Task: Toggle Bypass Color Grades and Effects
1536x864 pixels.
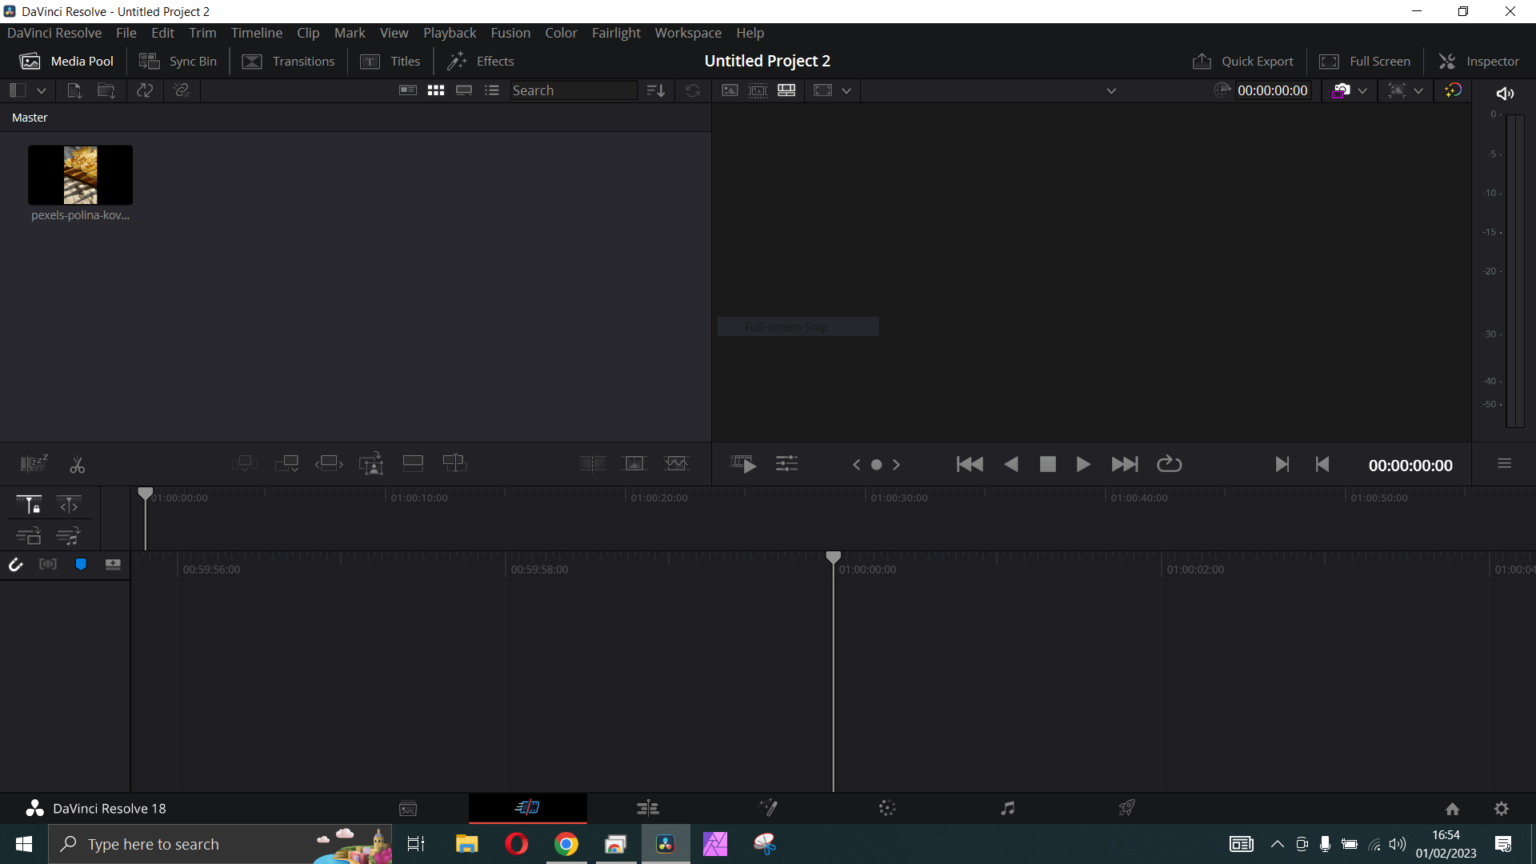Action: coord(1453,90)
